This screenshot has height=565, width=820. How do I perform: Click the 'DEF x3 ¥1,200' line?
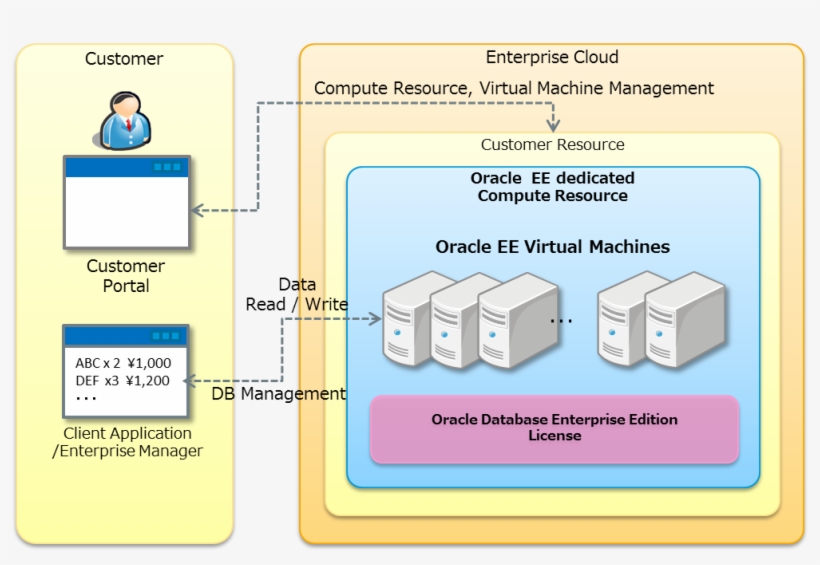[x=122, y=380]
